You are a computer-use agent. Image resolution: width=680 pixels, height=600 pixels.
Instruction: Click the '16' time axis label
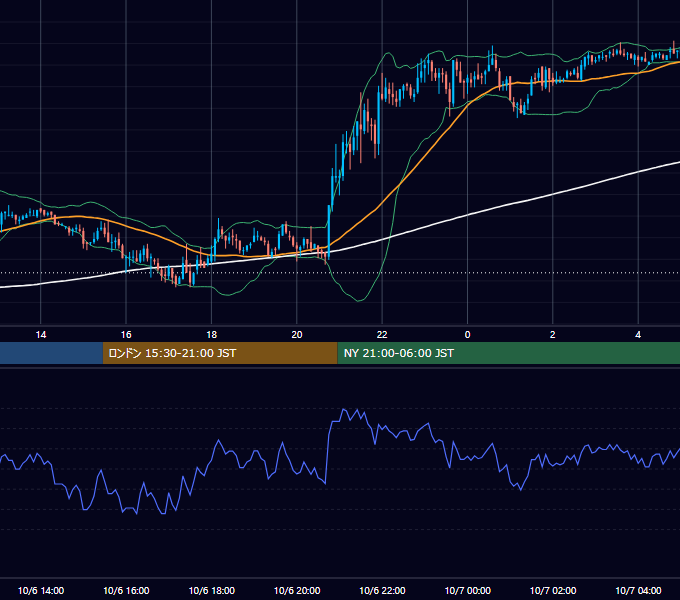tap(126, 335)
